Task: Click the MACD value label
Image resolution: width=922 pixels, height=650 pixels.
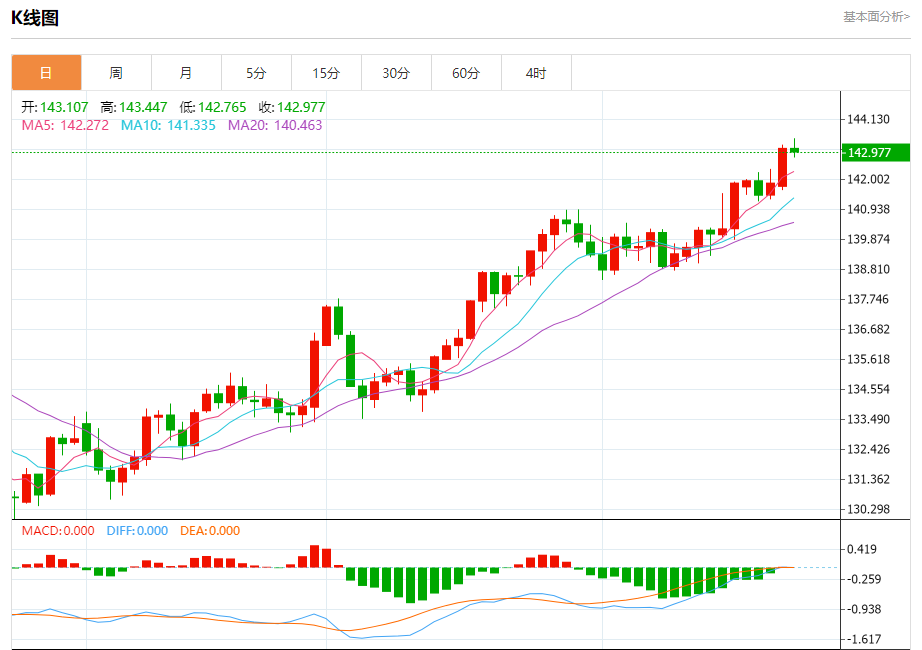Action: pyautogui.click(x=58, y=531)
